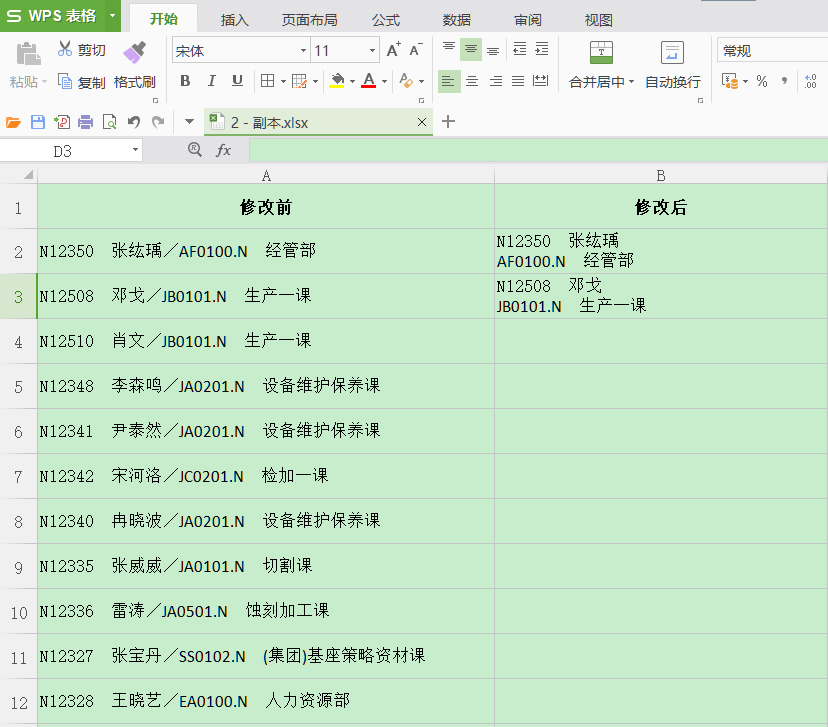Click the Increase Font Size icon
Screen dimensions: 828x727
[393, 50]
